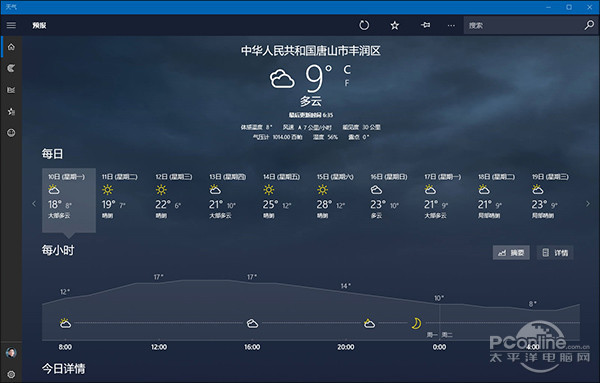Click the current condition text 多云
600x383 pixels.
pos(311,101)
